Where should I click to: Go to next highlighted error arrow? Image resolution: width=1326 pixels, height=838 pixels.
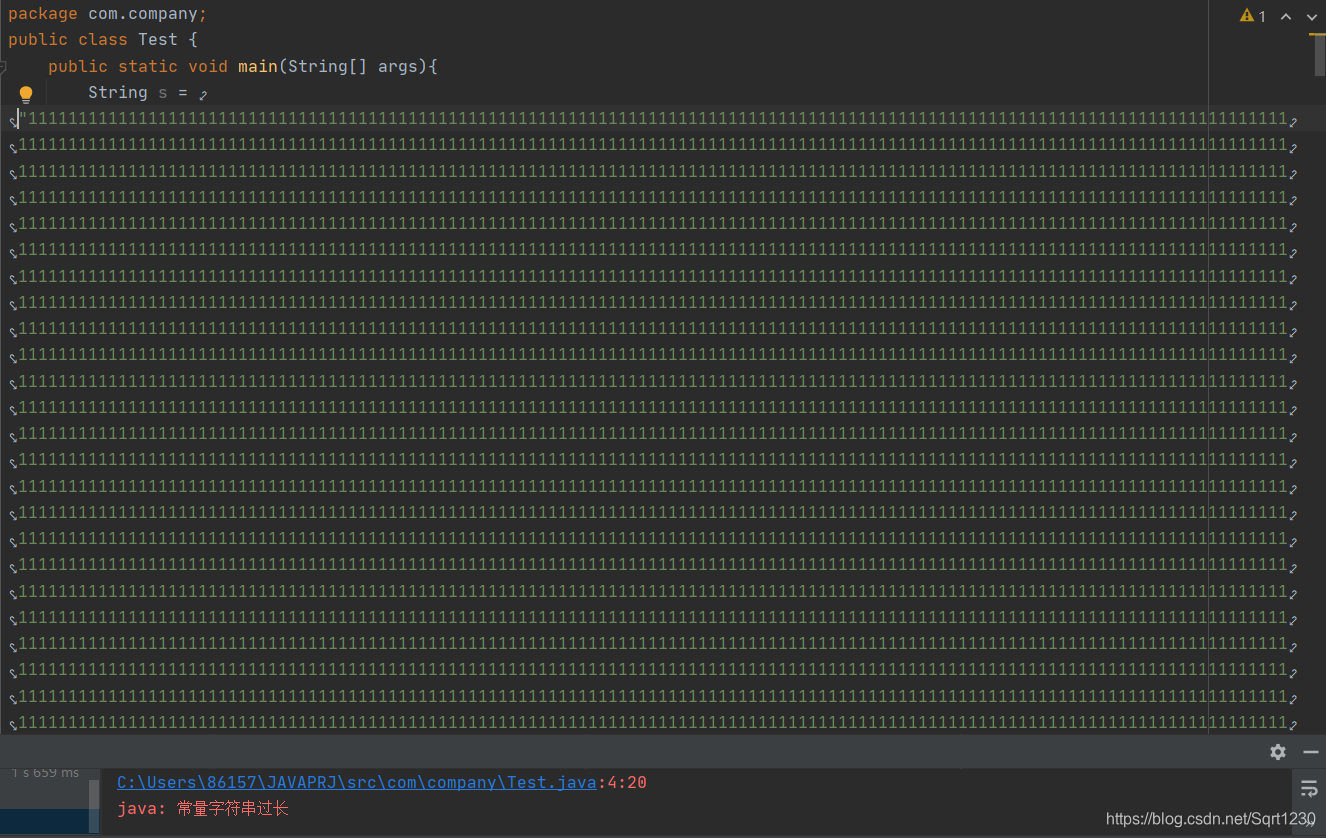point(1311,16)
